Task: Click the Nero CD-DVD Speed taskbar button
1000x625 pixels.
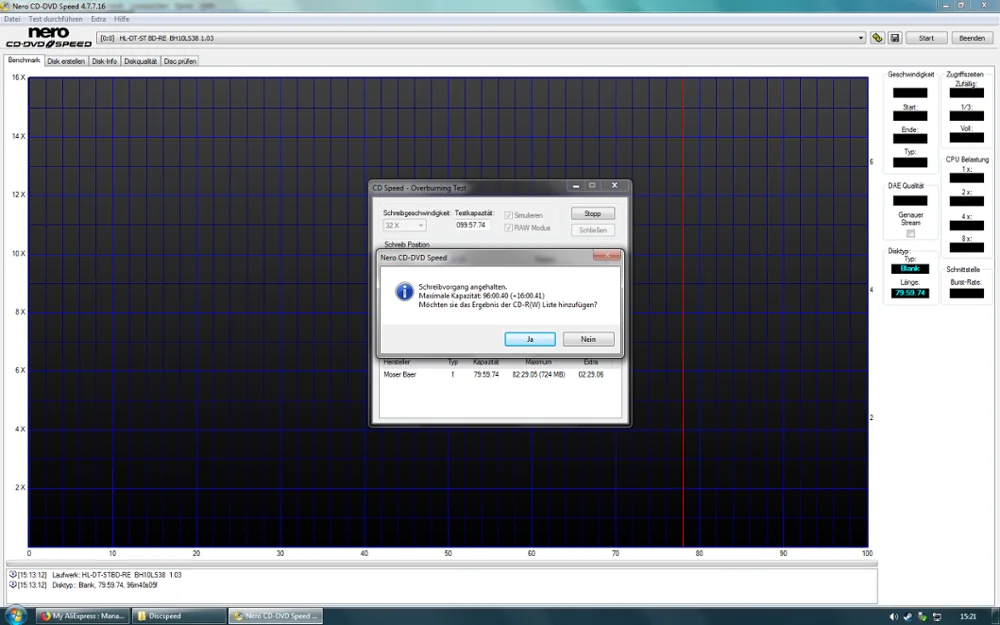Action: 276,616
